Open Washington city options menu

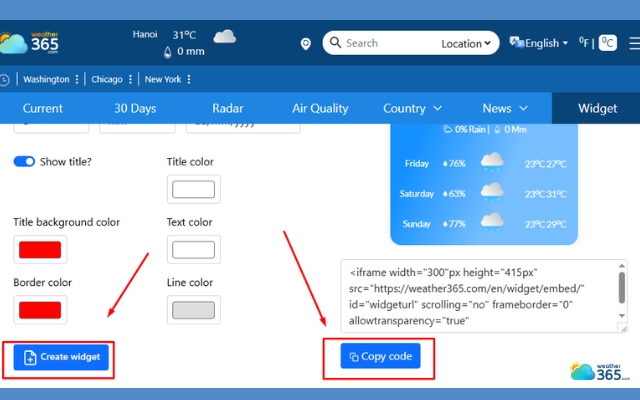77,80
